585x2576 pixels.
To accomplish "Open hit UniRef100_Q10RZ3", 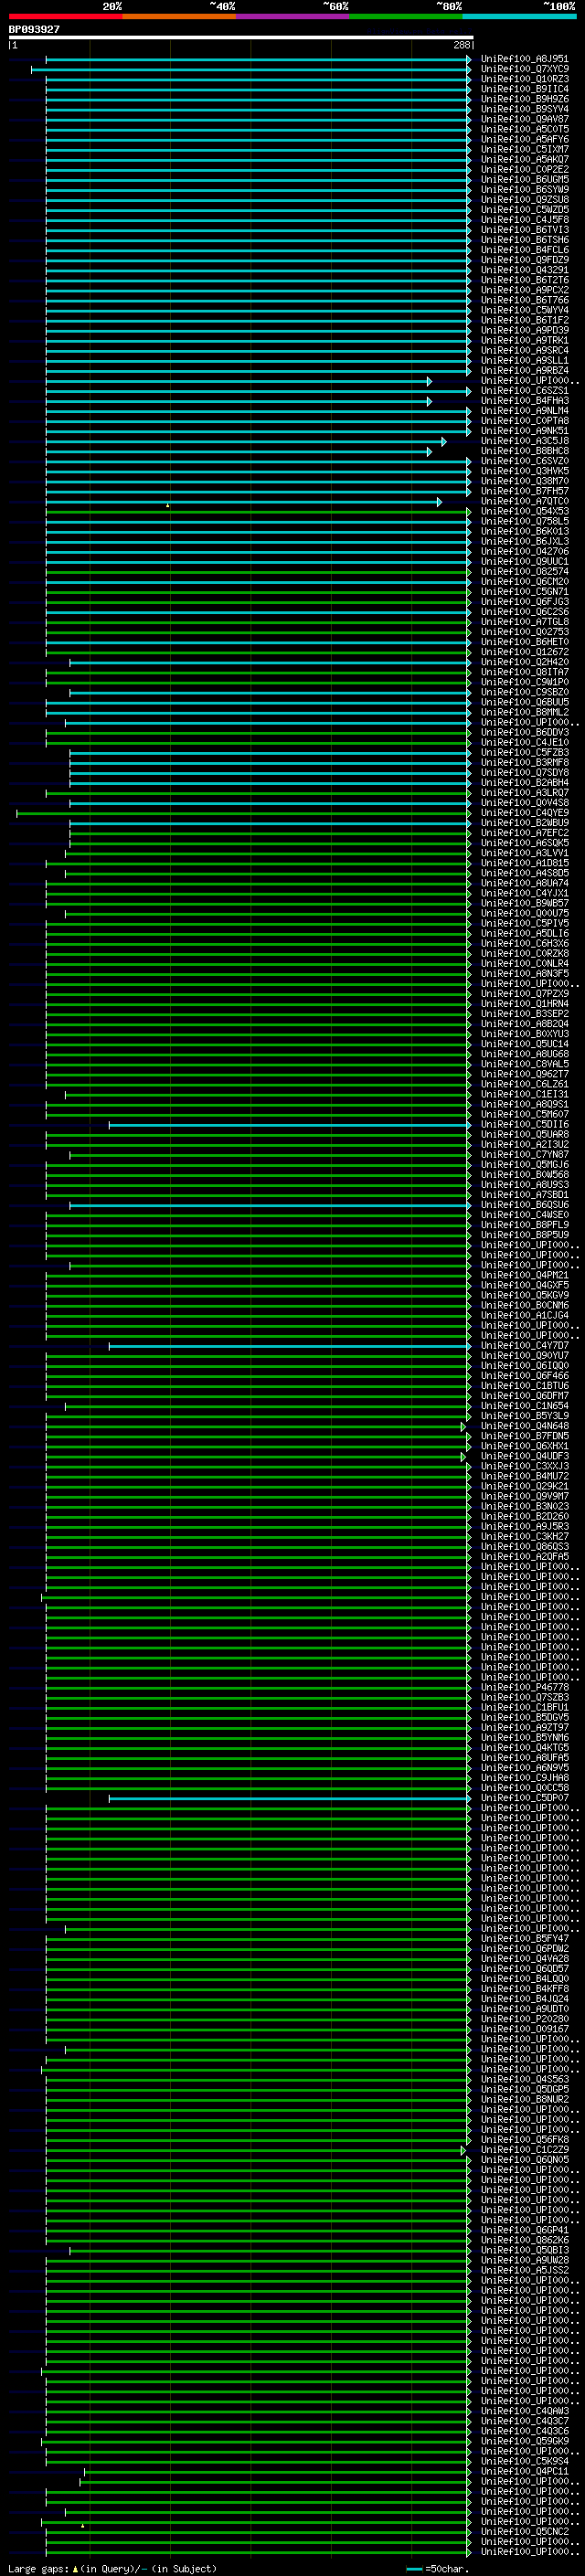I will click(x=525, y=79).
